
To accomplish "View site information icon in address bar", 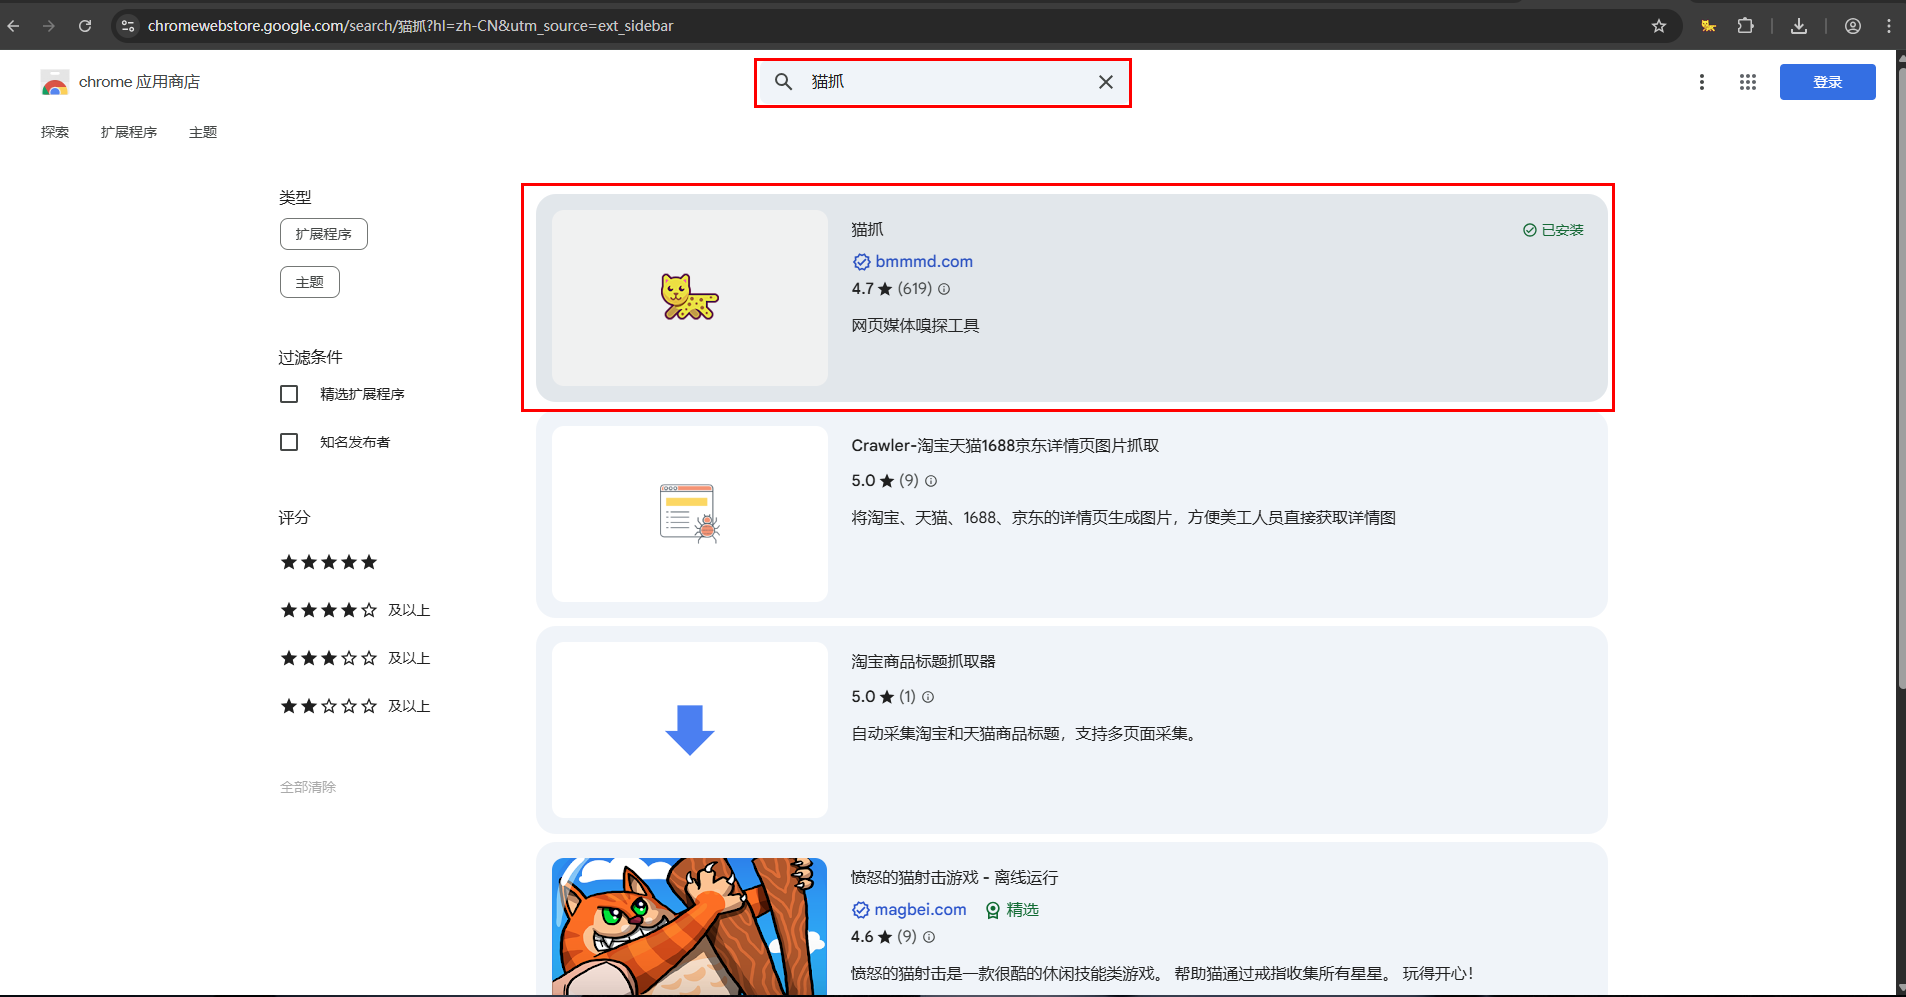I will [128, 26].
